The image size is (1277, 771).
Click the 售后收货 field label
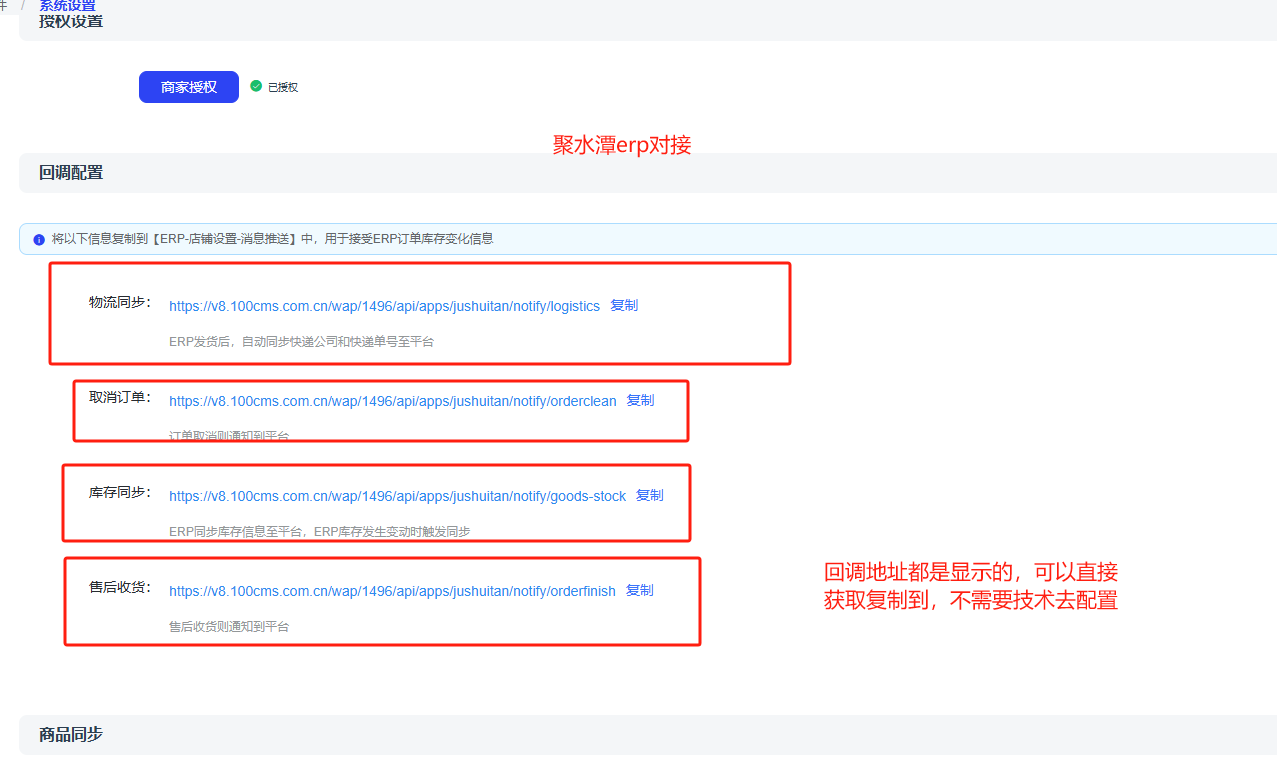point(120,587)
